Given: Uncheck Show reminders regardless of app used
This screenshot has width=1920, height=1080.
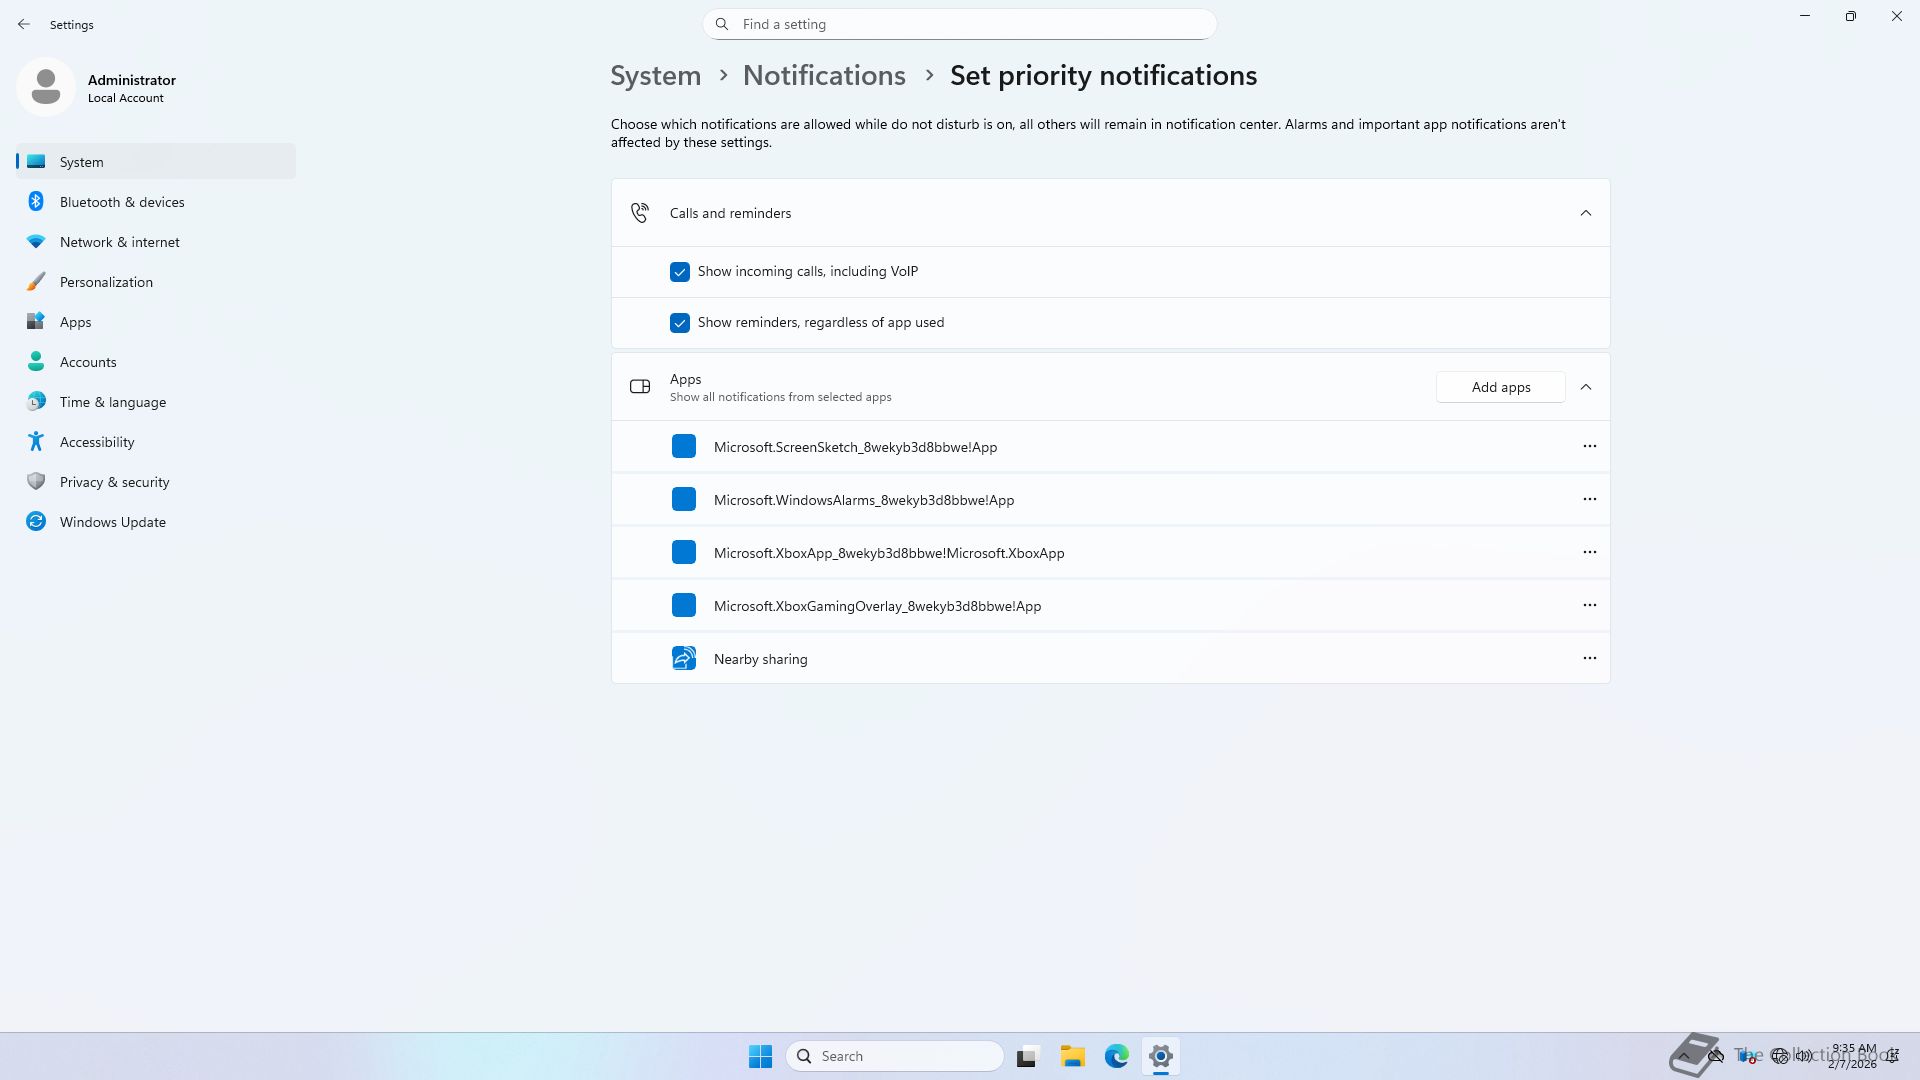Looking at the screenshot, I should pyautogui.click(x=680, y=323).
